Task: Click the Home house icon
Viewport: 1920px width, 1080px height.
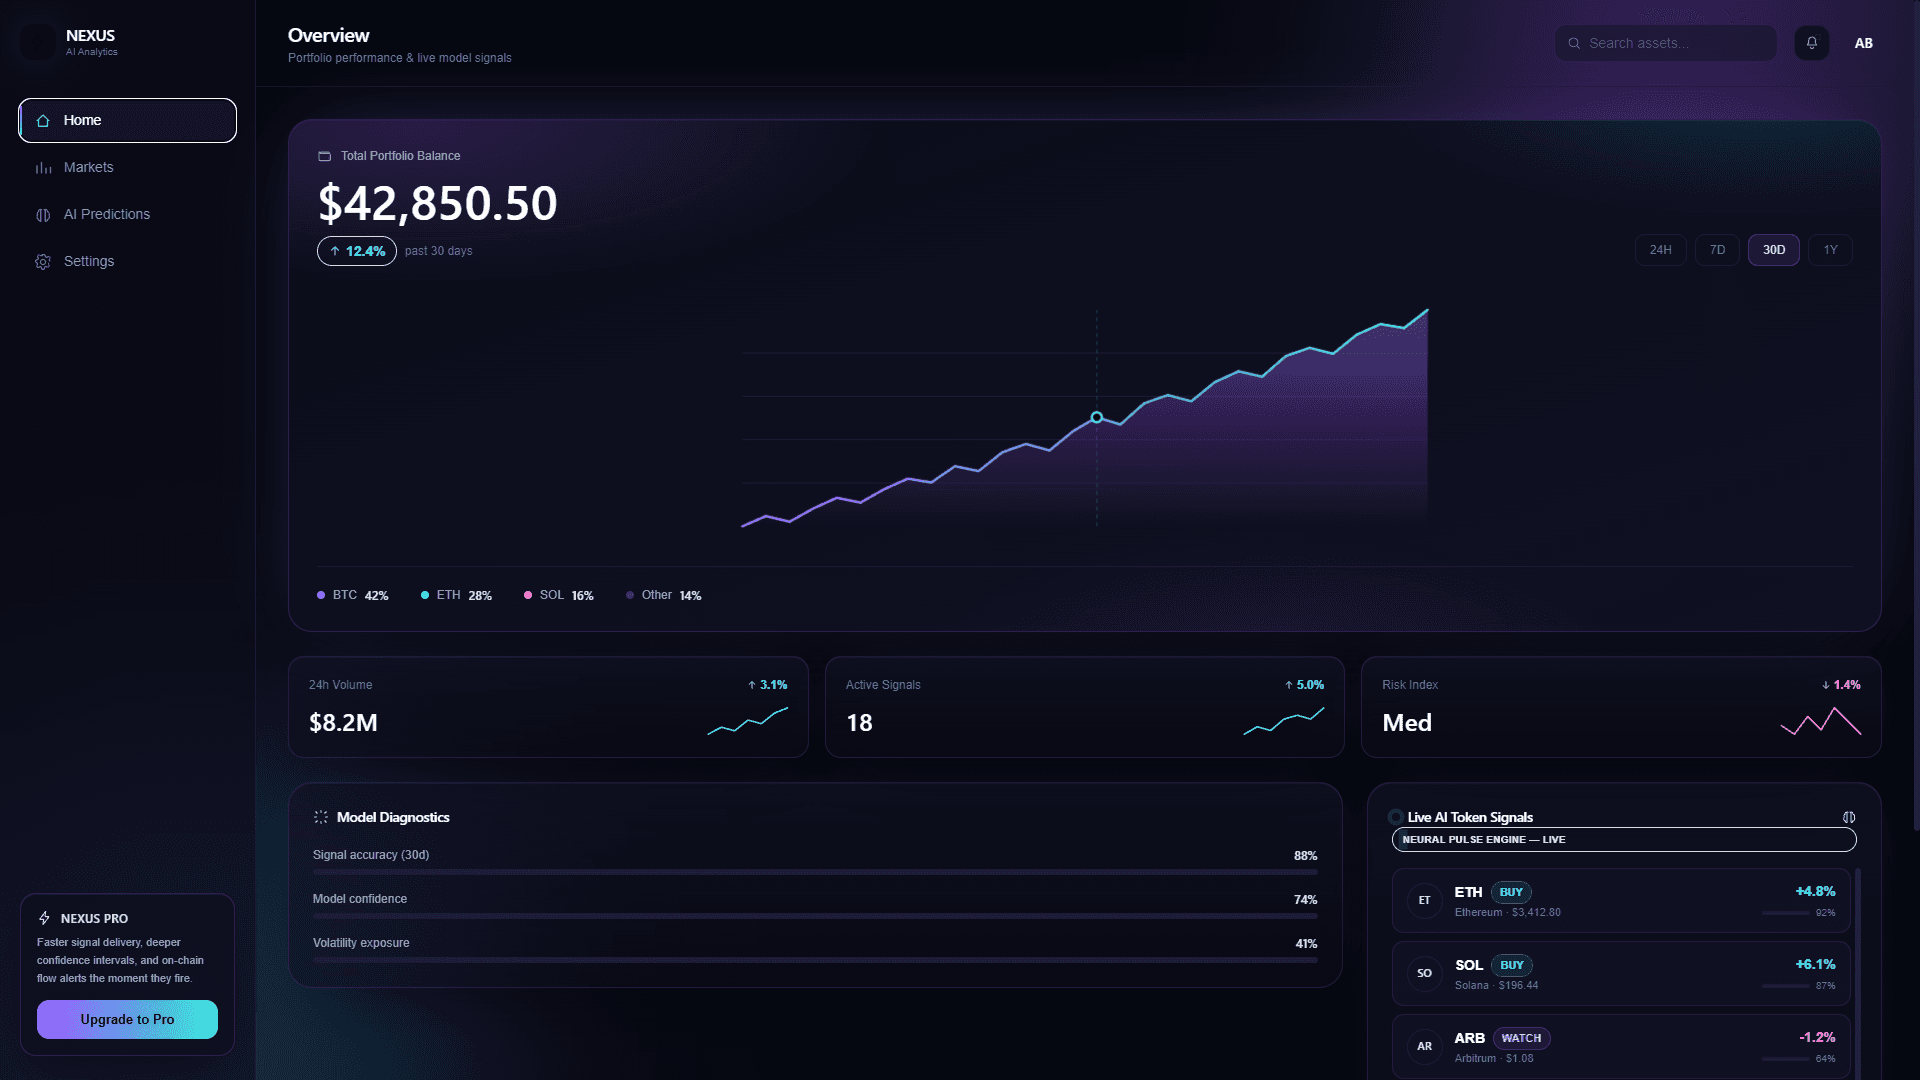Action: pos(43,120)
